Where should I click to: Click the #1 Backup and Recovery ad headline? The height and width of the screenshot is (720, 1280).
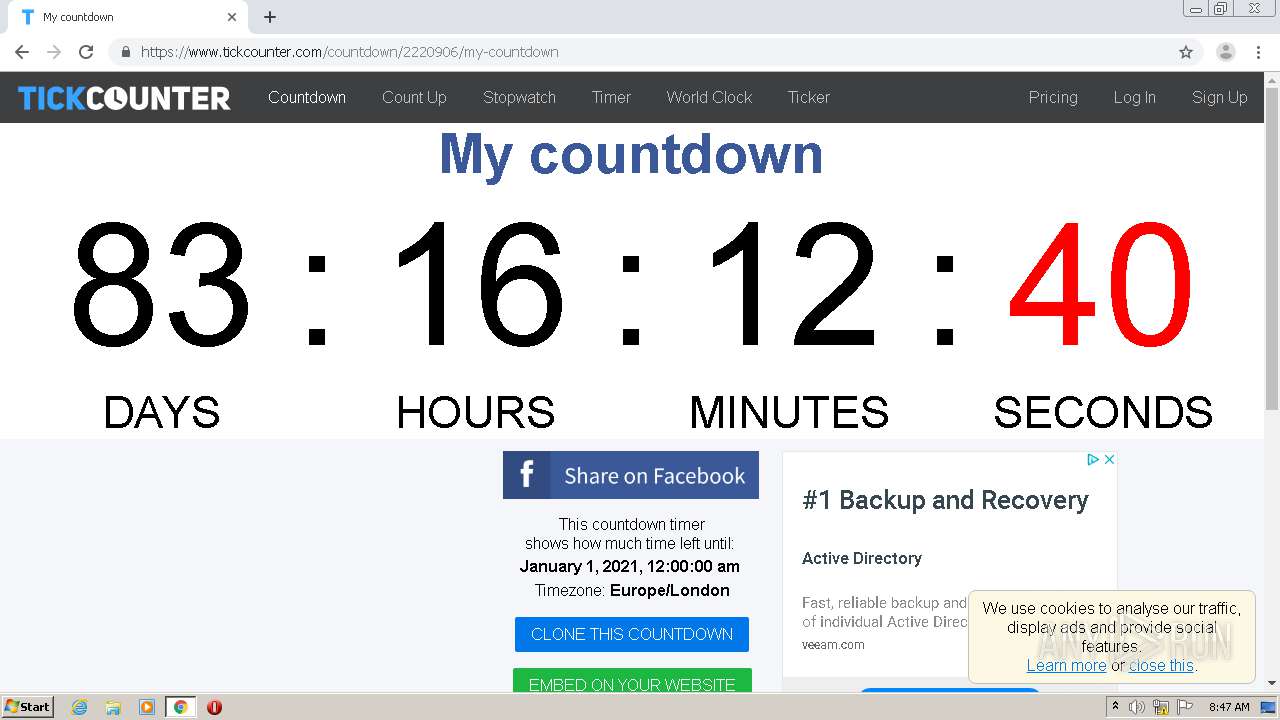945,500
